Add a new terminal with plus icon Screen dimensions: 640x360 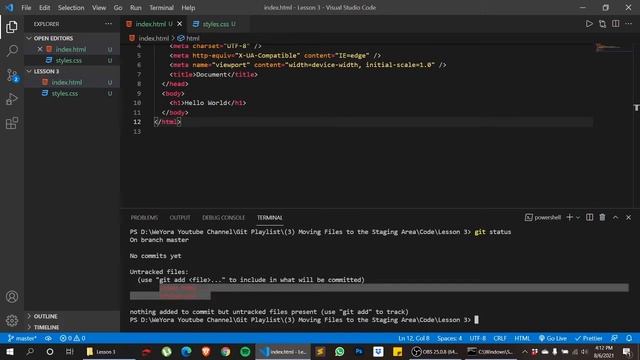coord(569,217)
